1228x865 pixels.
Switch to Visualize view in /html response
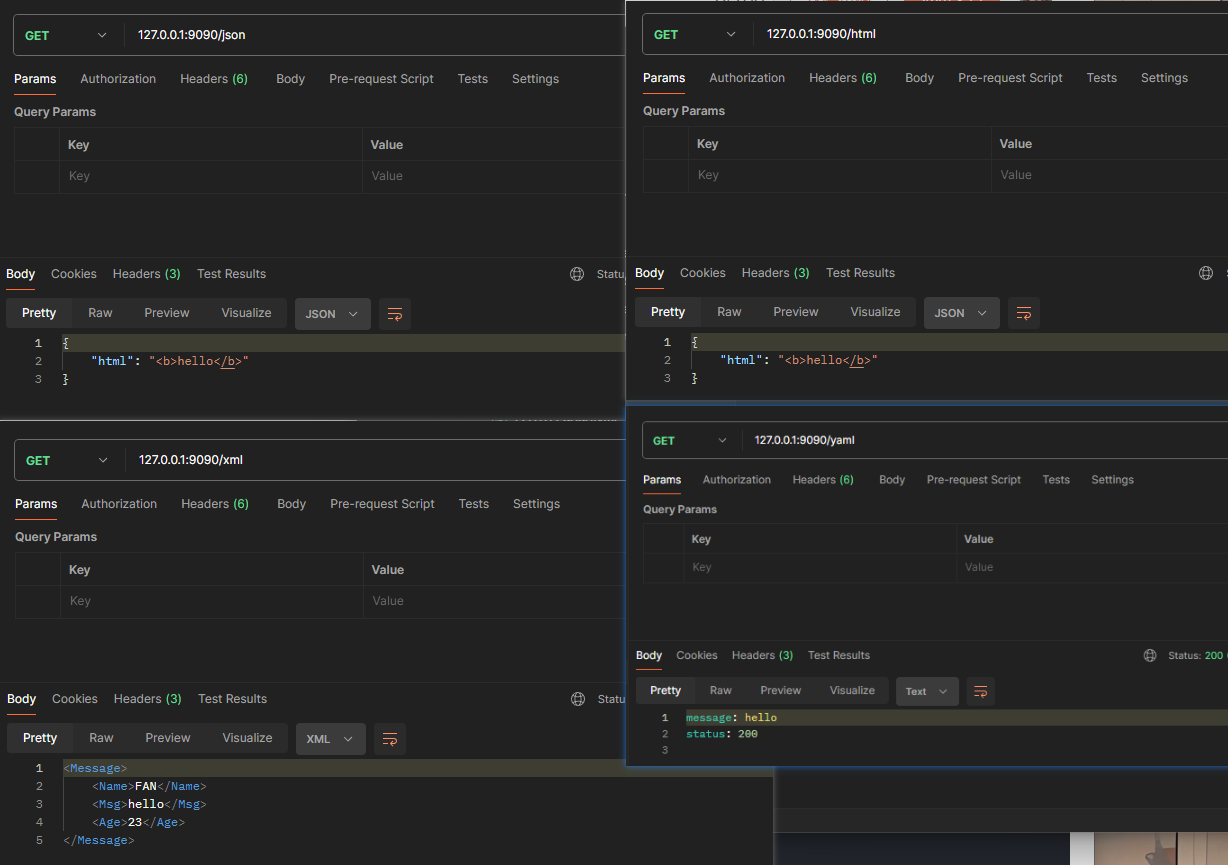[875, 312]
